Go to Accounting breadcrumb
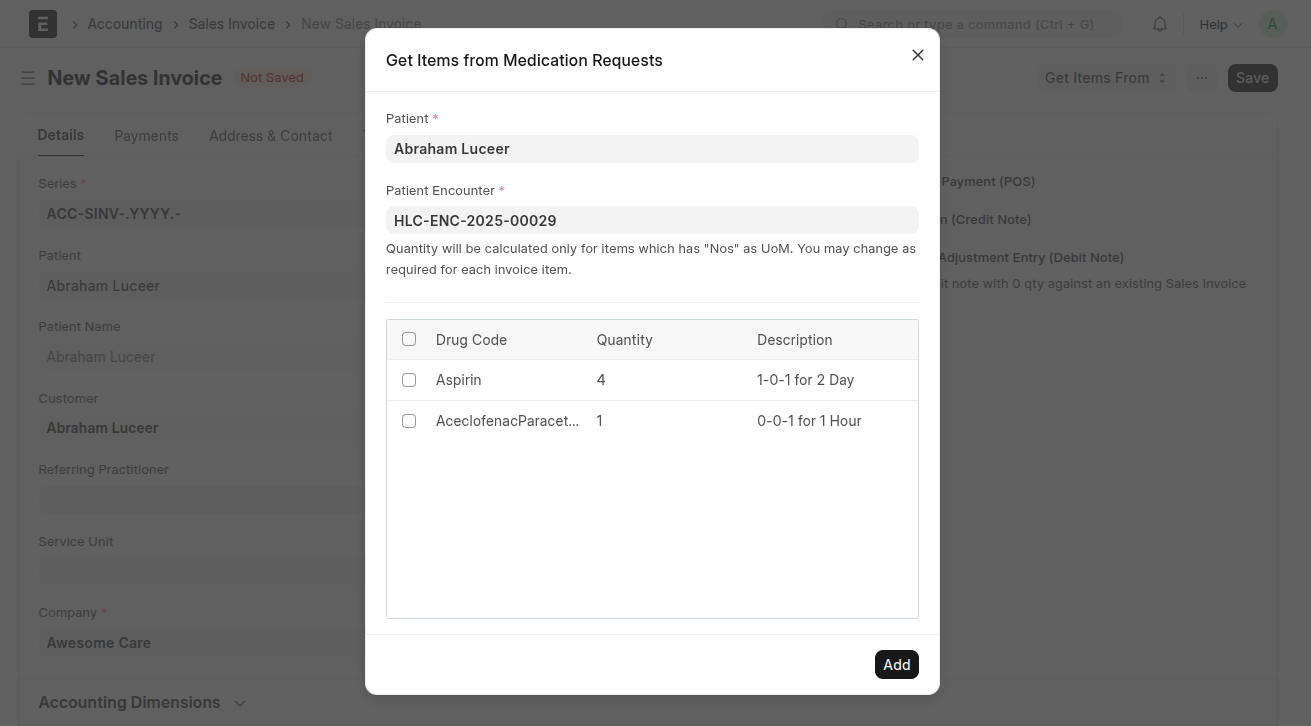1311x726 pixels. [x=125, y=24]
